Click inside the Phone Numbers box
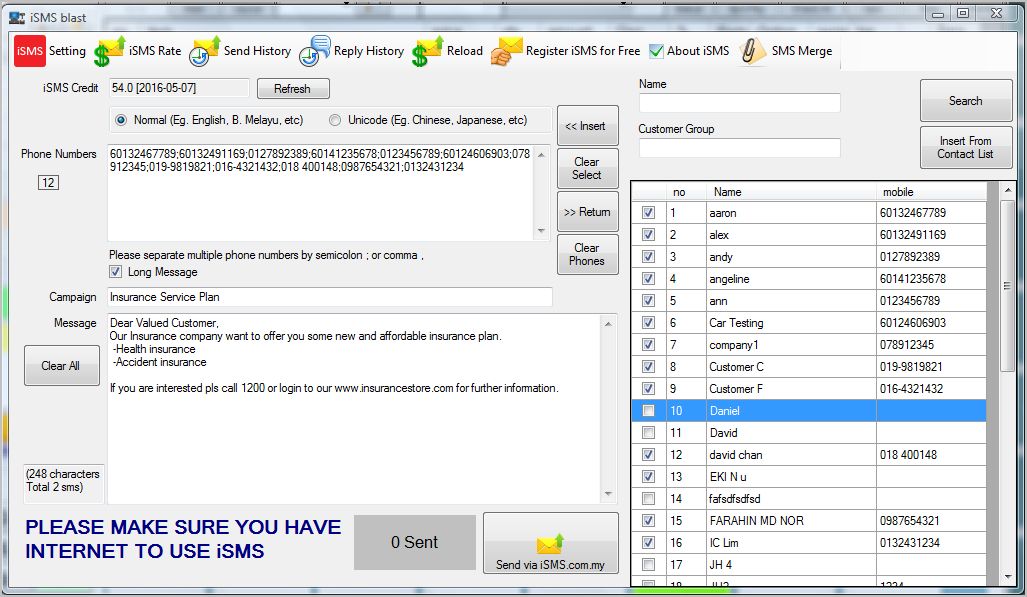This screenshot has height=597, width=1027. (321, 193)
